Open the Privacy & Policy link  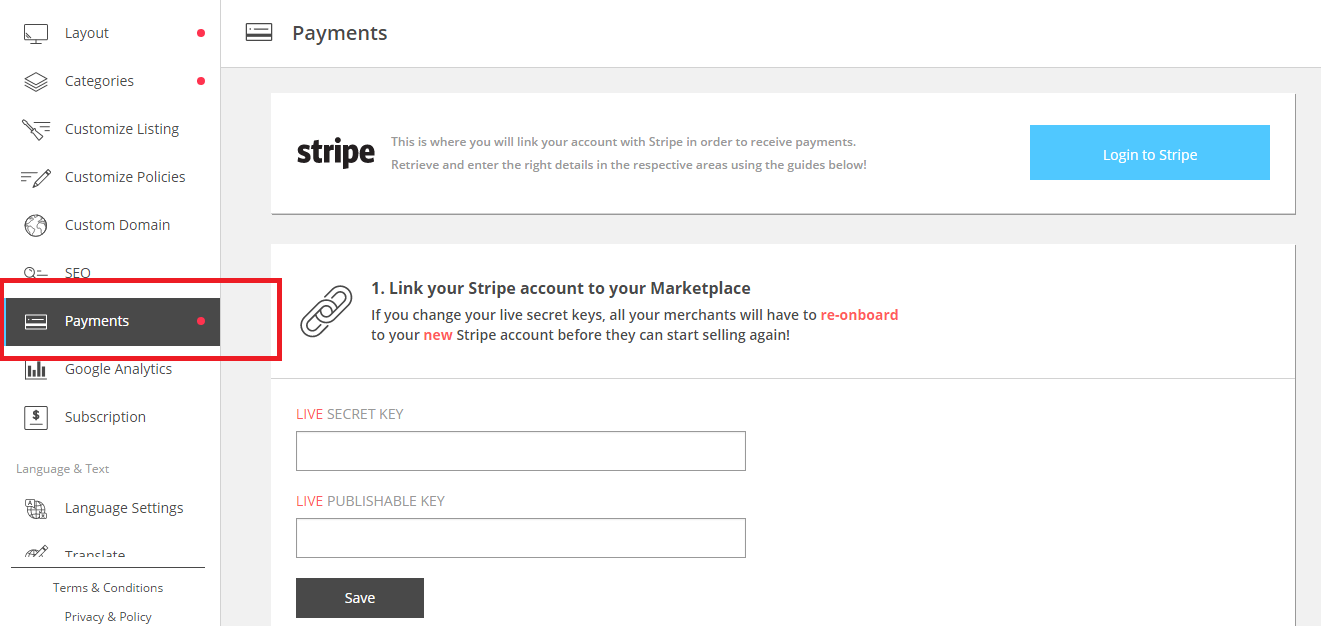pos(108,616)
